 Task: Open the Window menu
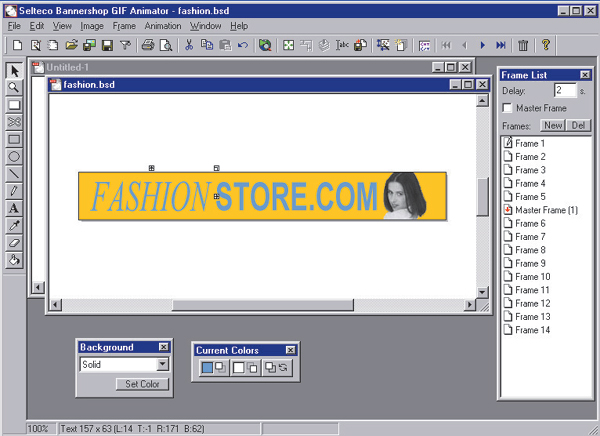[205, 26]
